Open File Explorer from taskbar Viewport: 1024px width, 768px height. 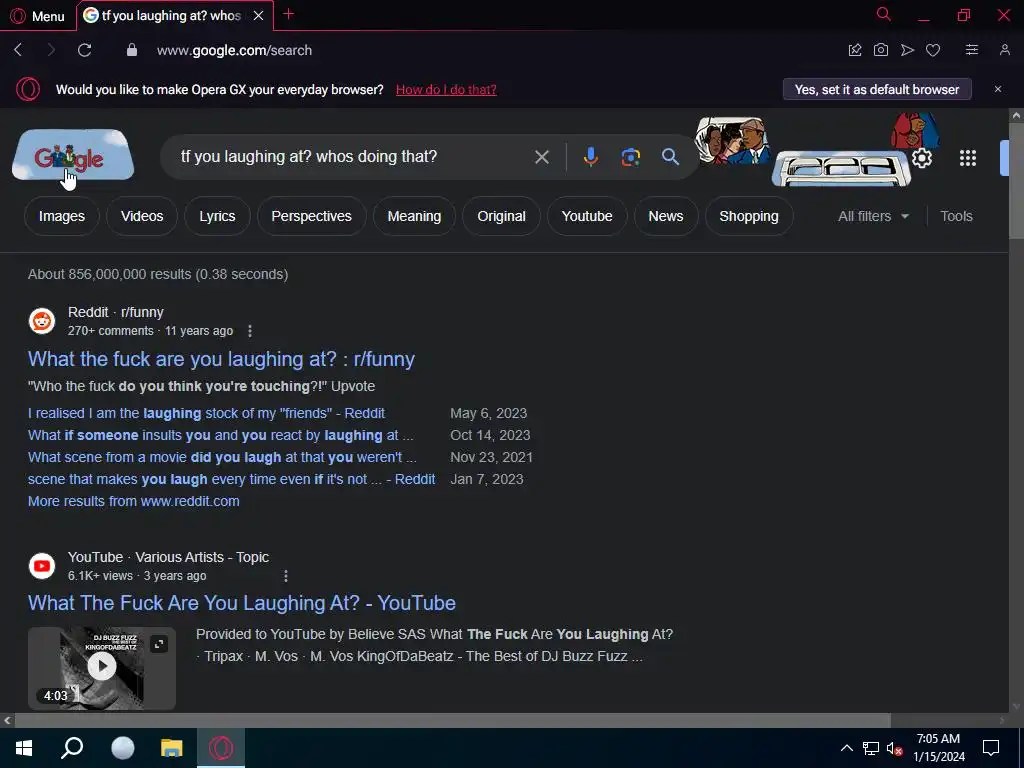click(x=172, y=748)
